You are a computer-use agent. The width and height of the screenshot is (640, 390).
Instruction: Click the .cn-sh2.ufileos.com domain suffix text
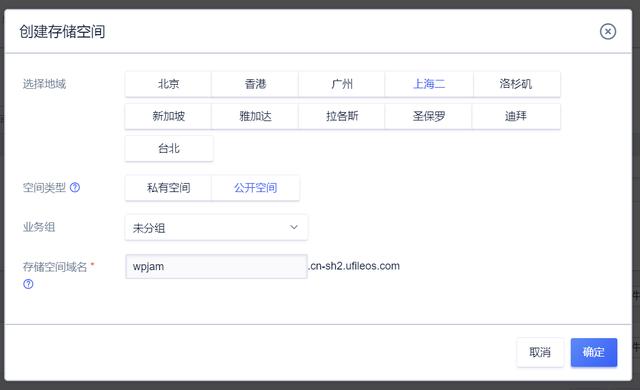354,266
